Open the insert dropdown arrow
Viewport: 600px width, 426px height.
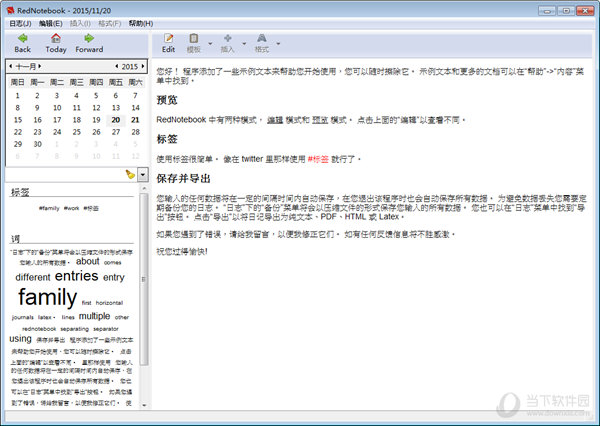(x=244, y=44)
